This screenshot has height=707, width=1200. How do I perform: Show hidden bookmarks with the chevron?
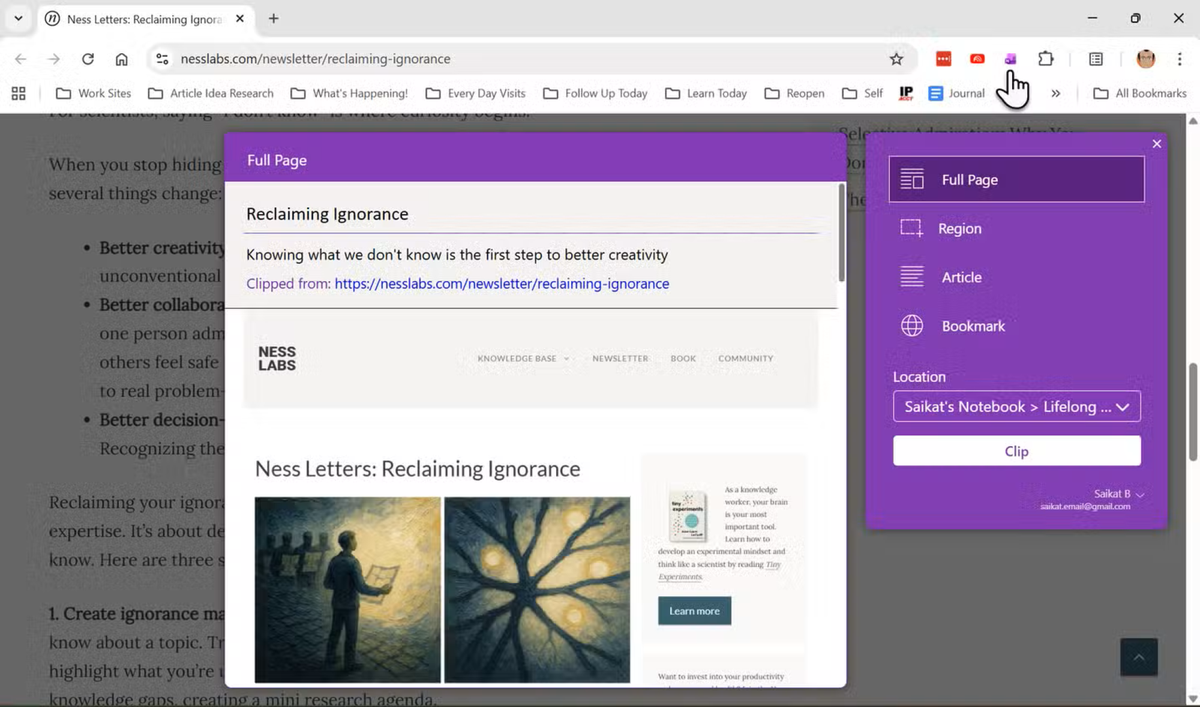(x=1055, y=93)
